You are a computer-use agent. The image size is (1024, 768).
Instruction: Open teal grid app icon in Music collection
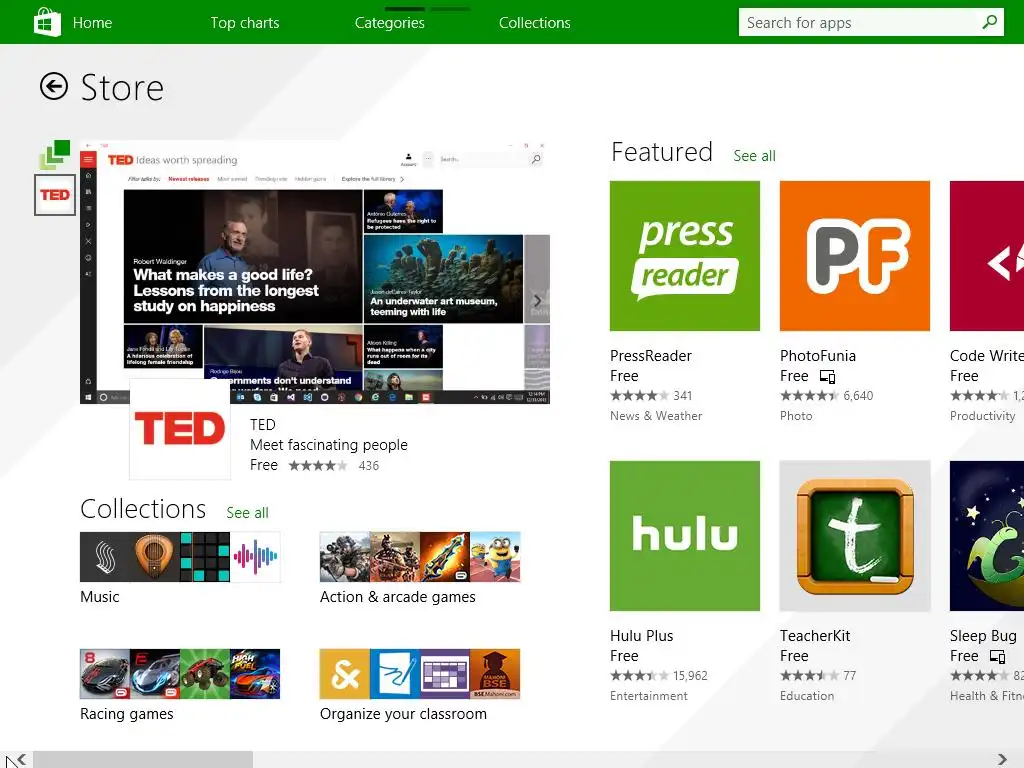click(205, 557)
